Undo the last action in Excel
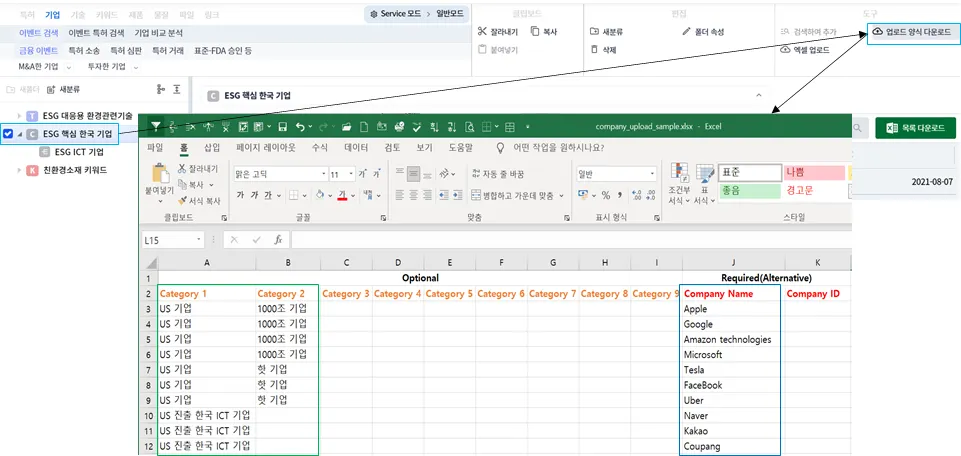961x456 pixels. point(299,127)
